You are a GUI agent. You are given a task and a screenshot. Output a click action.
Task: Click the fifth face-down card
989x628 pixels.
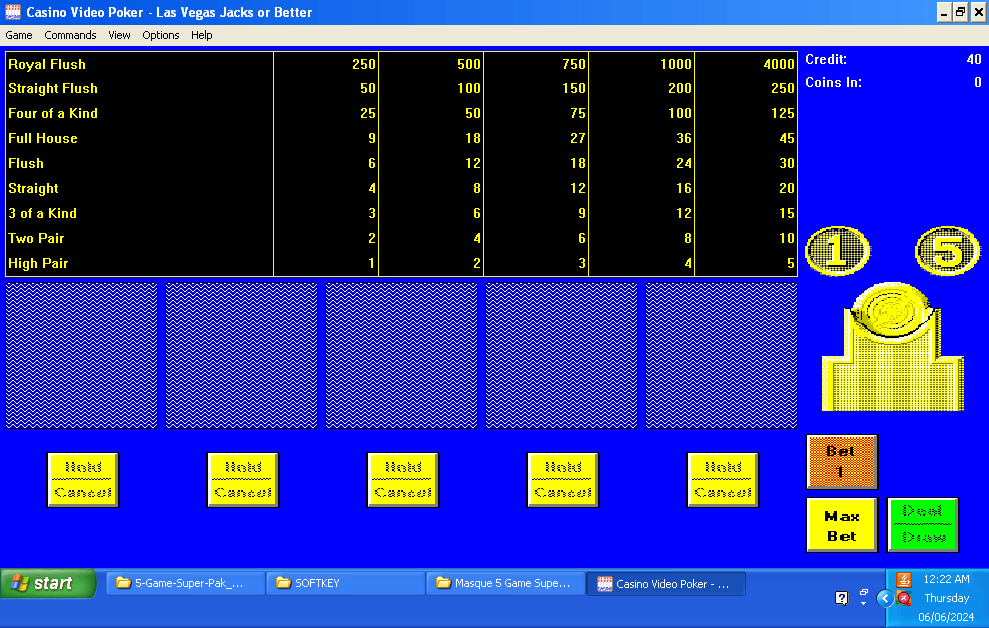(x=722, y=356)
